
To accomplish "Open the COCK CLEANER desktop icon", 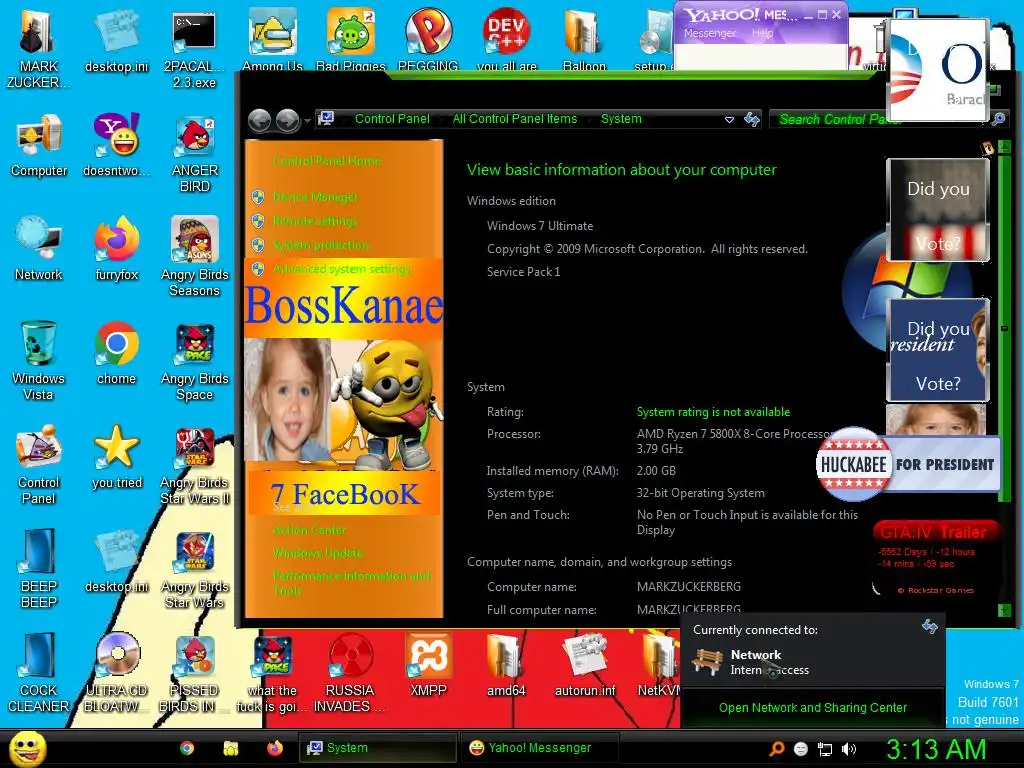I will pyautogui.click(x=39, y=673).
